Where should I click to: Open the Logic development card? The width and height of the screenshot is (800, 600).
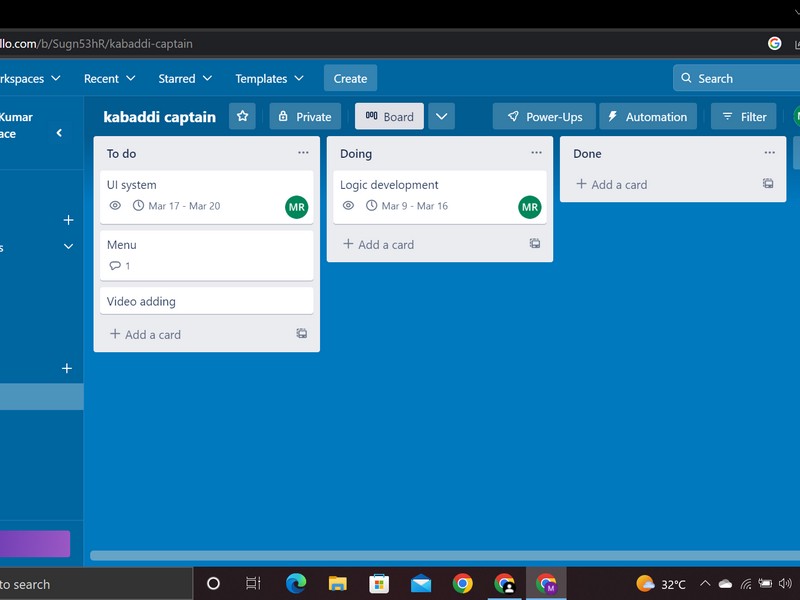(x=440, y=197)
